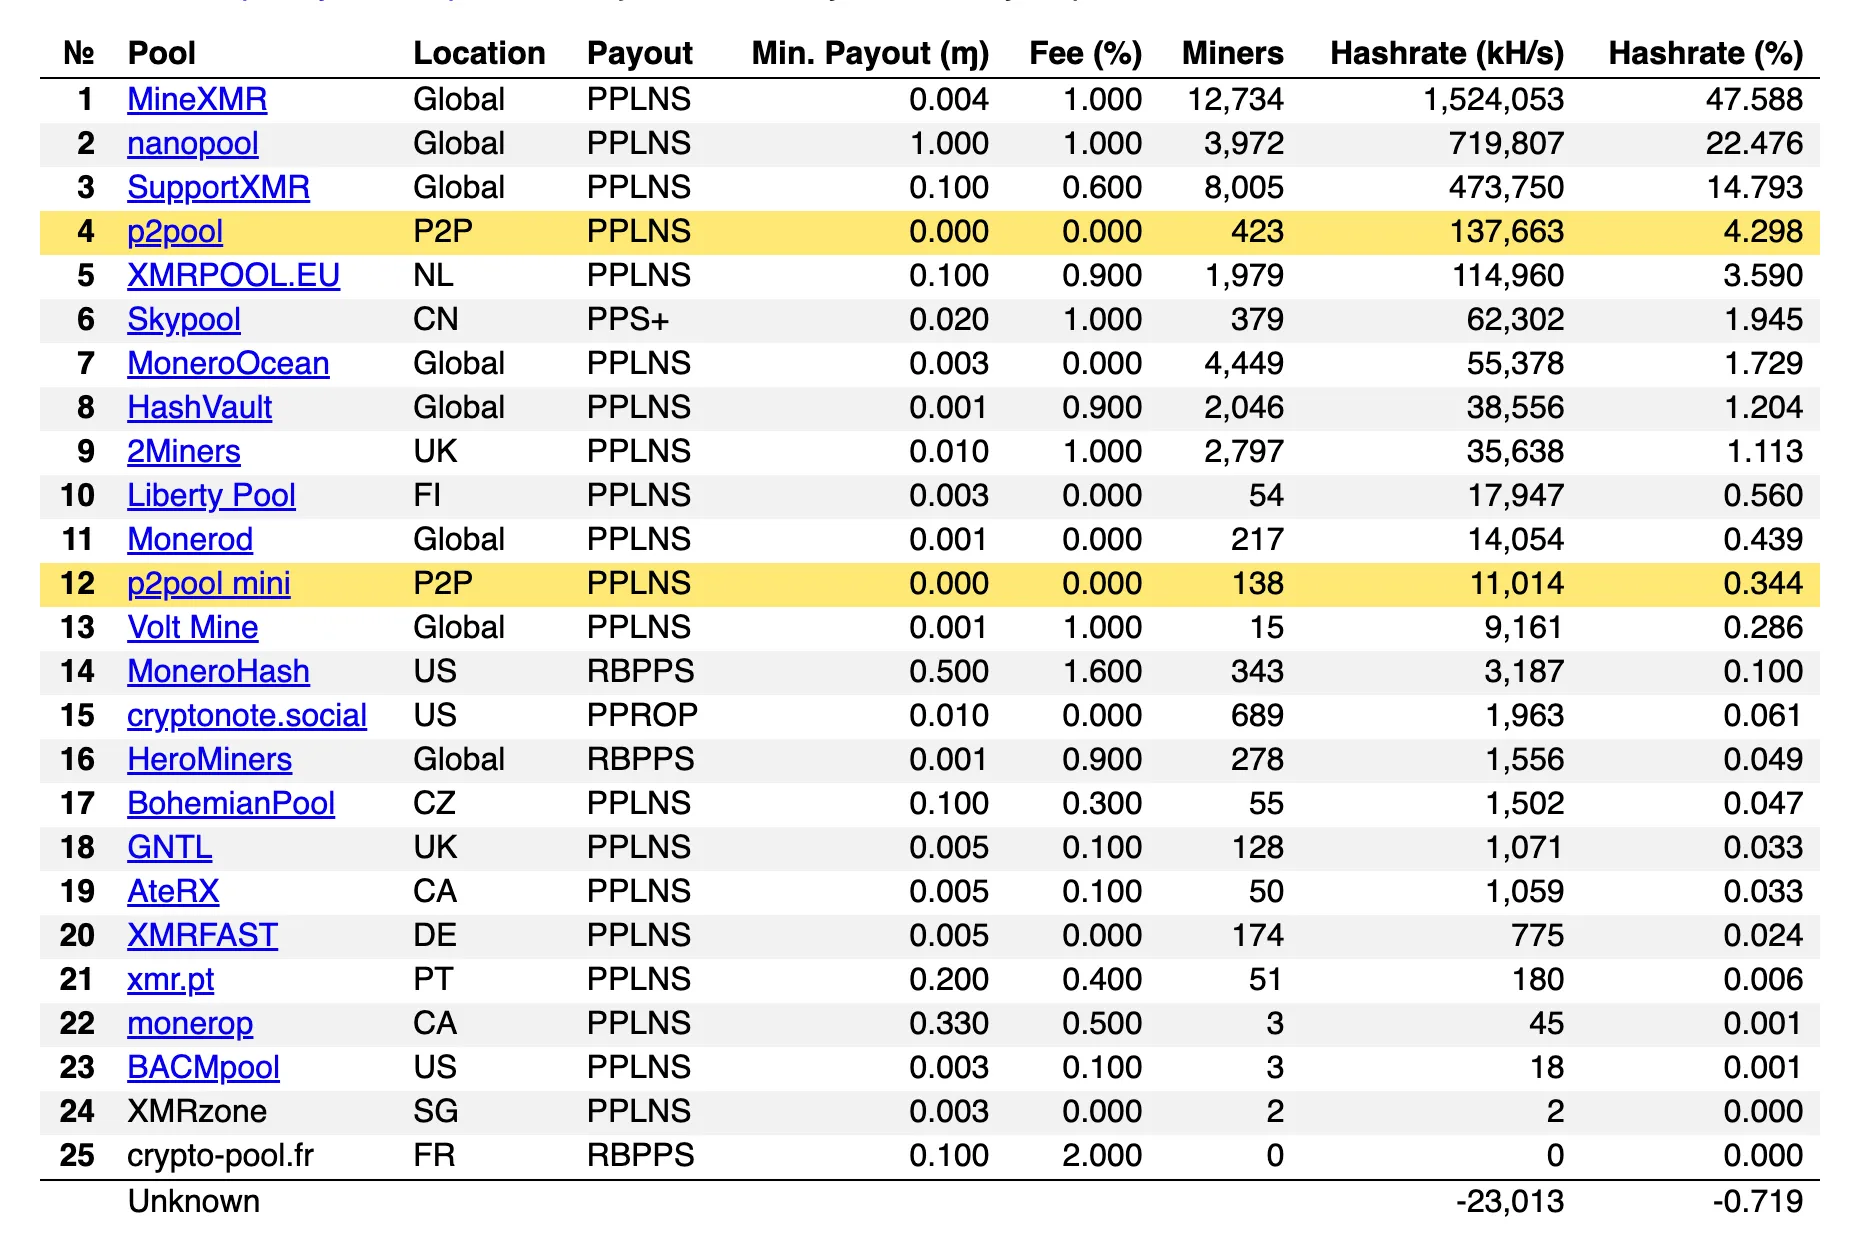Click the NL location cell
Screen dimensions: 1856x1242
tap(434, 275)
